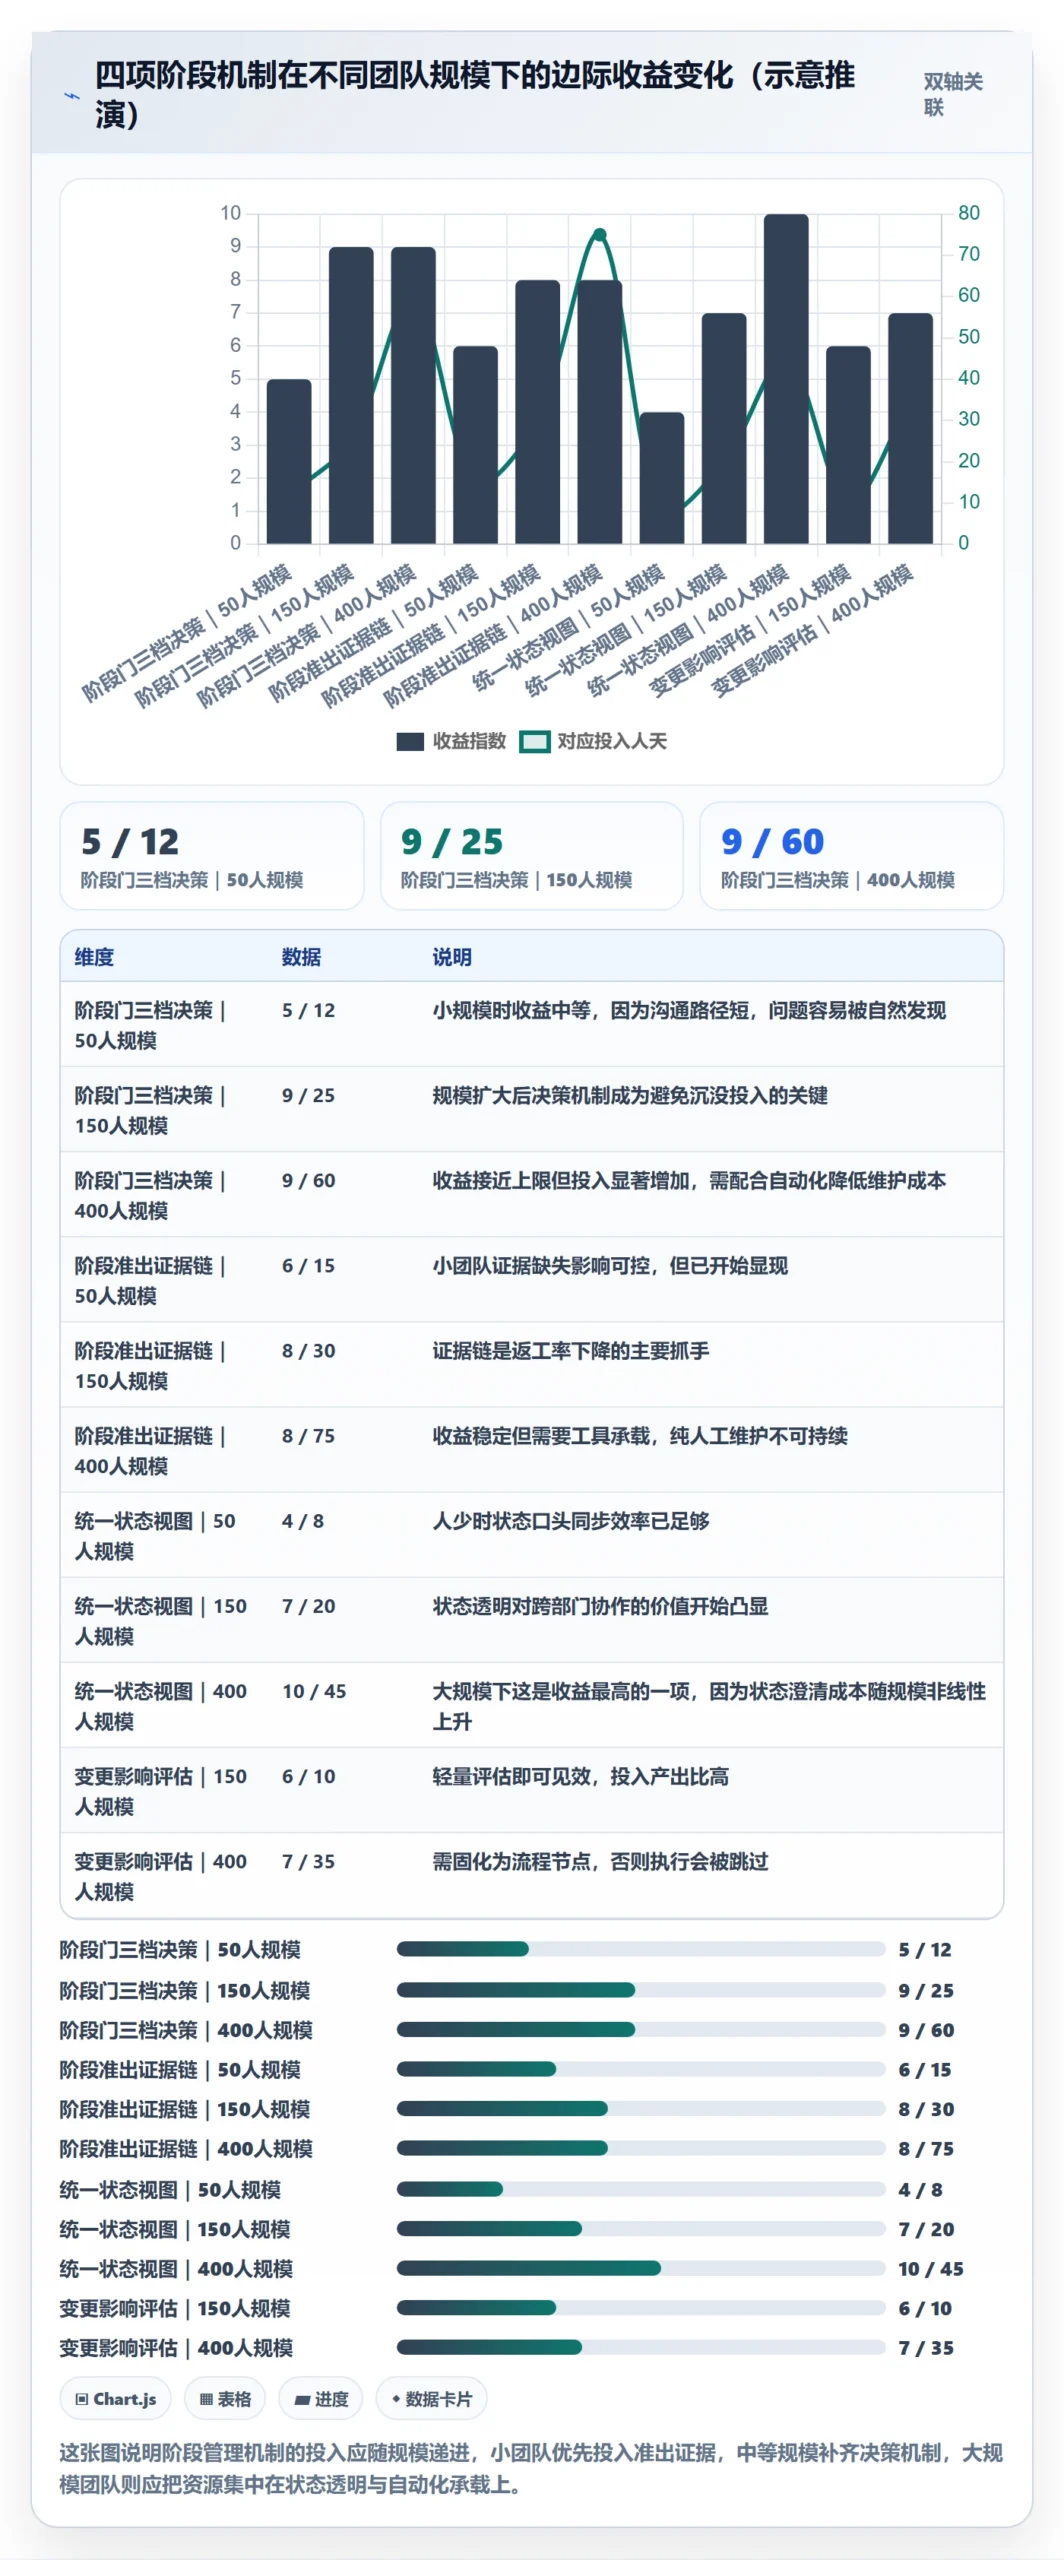The height and width of the screenshot is (2560, 1064).
Task: Click the Chart.js tag chip
Action: coord(116,2399)
